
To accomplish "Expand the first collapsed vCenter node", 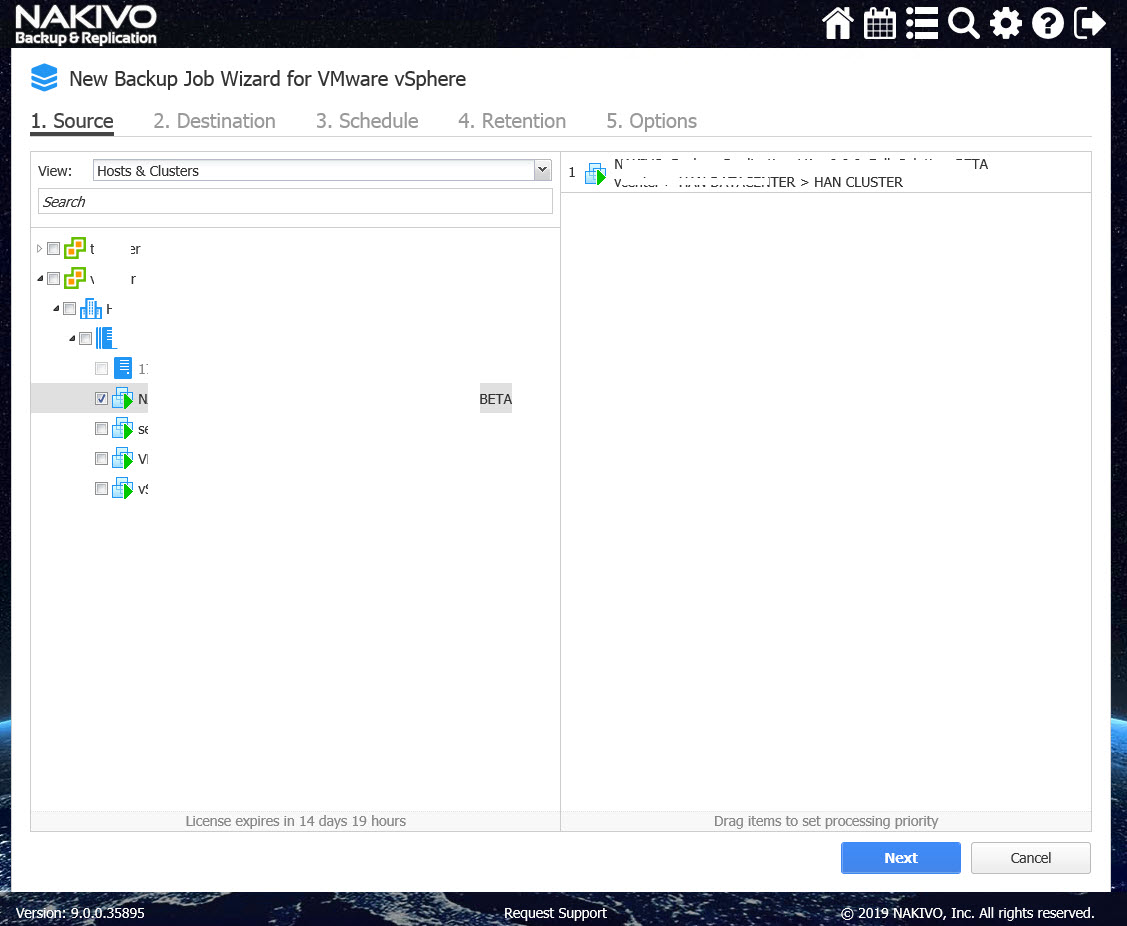I will pyautogui.click(x=40, y=249).
